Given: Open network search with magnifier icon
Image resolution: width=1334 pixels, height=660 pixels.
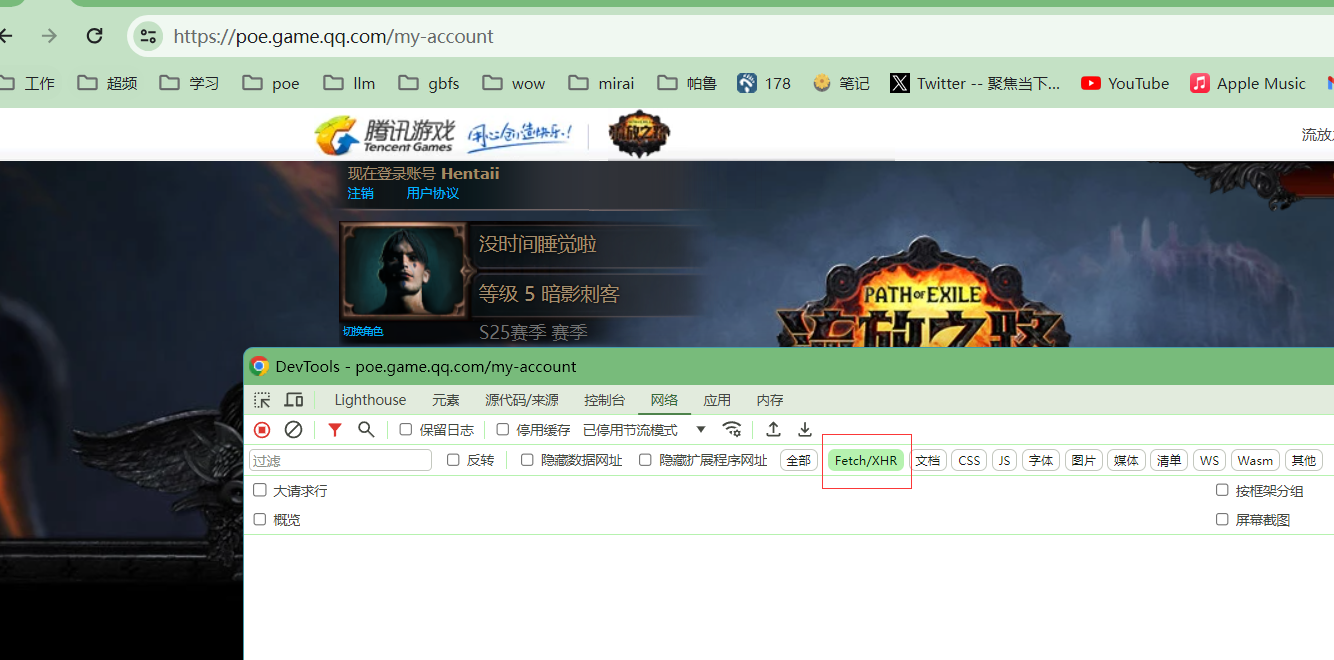Looking at the screenshot, I should coord(366,430).
